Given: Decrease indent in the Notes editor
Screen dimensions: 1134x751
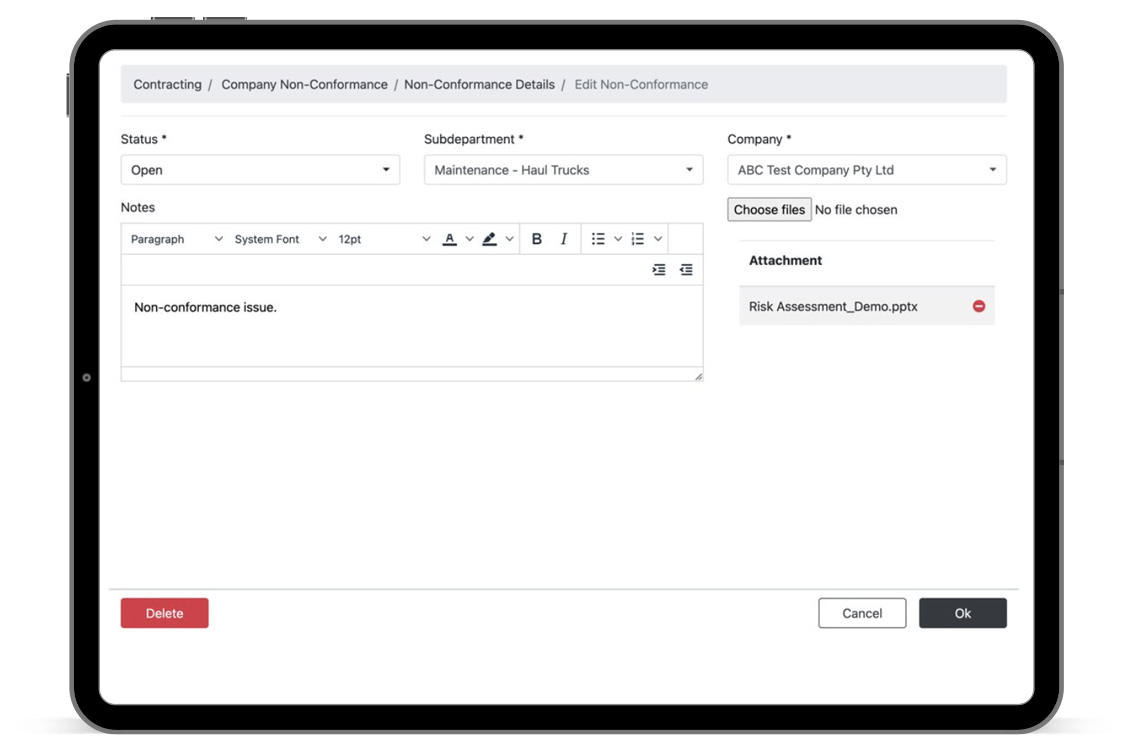Looking at the screenshot, I should 686,270.
